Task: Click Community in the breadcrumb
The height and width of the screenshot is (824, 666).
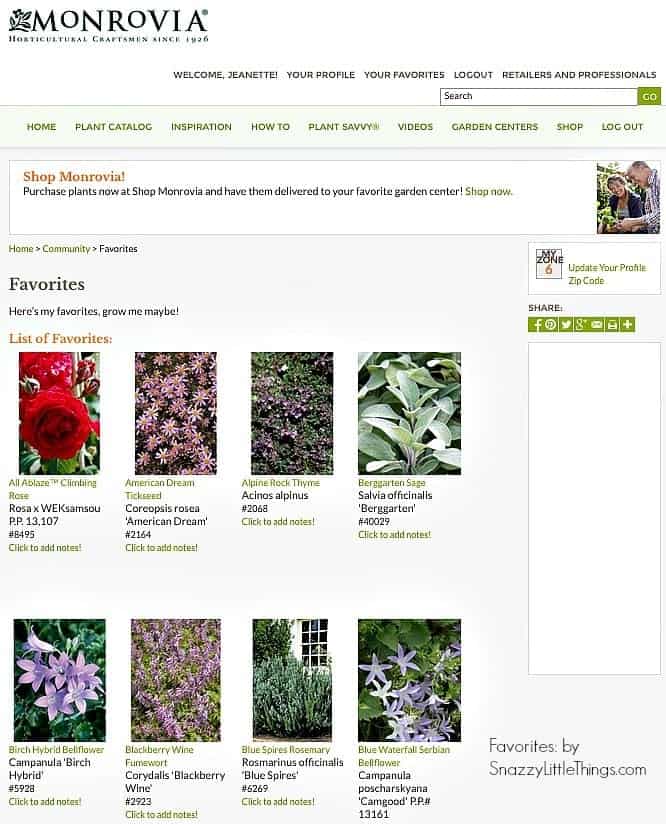Action: point(66,249)
